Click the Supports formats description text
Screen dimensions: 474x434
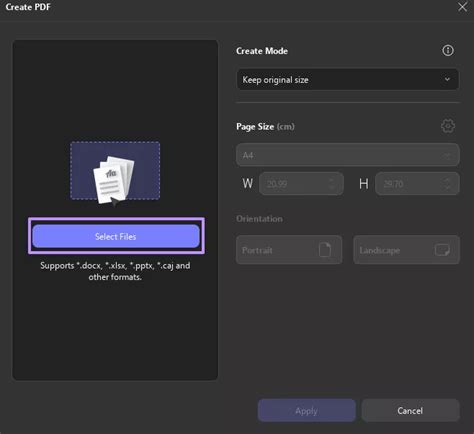coord(115,271)
